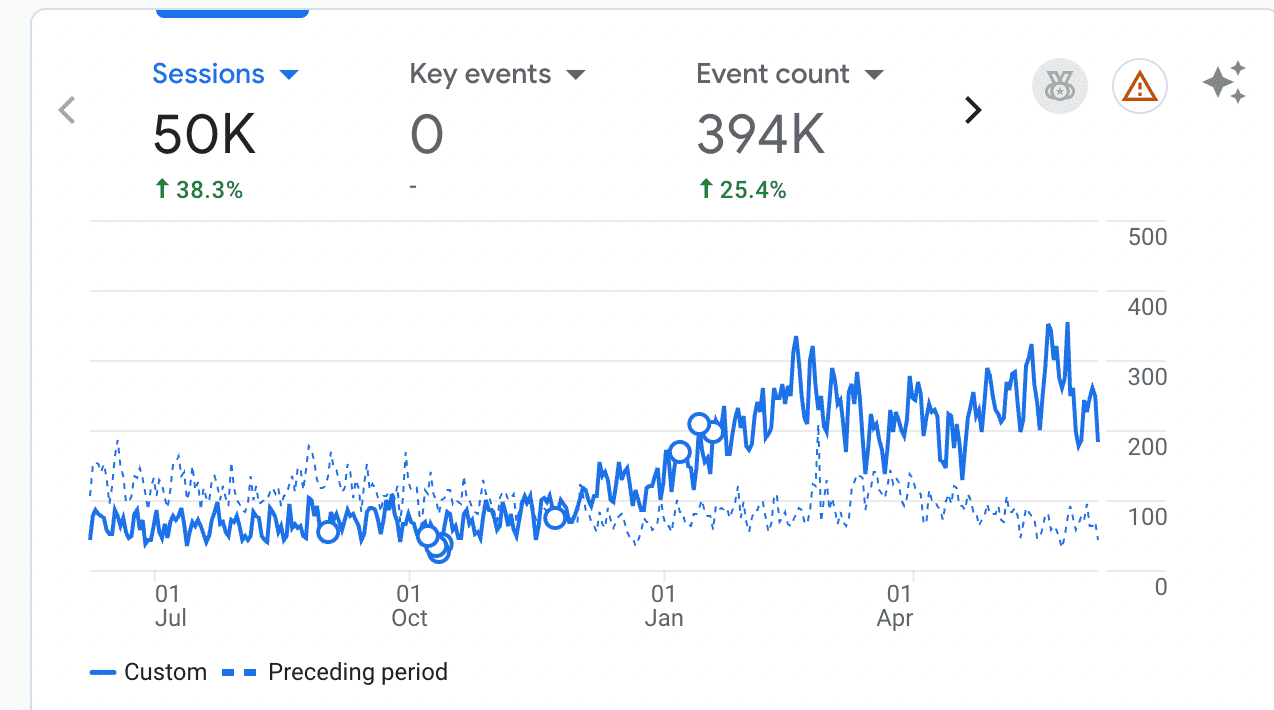Viewport: 1274px width, 710px height.
Task: Select the Event count 394K metric value
Action: pos(760,134)
